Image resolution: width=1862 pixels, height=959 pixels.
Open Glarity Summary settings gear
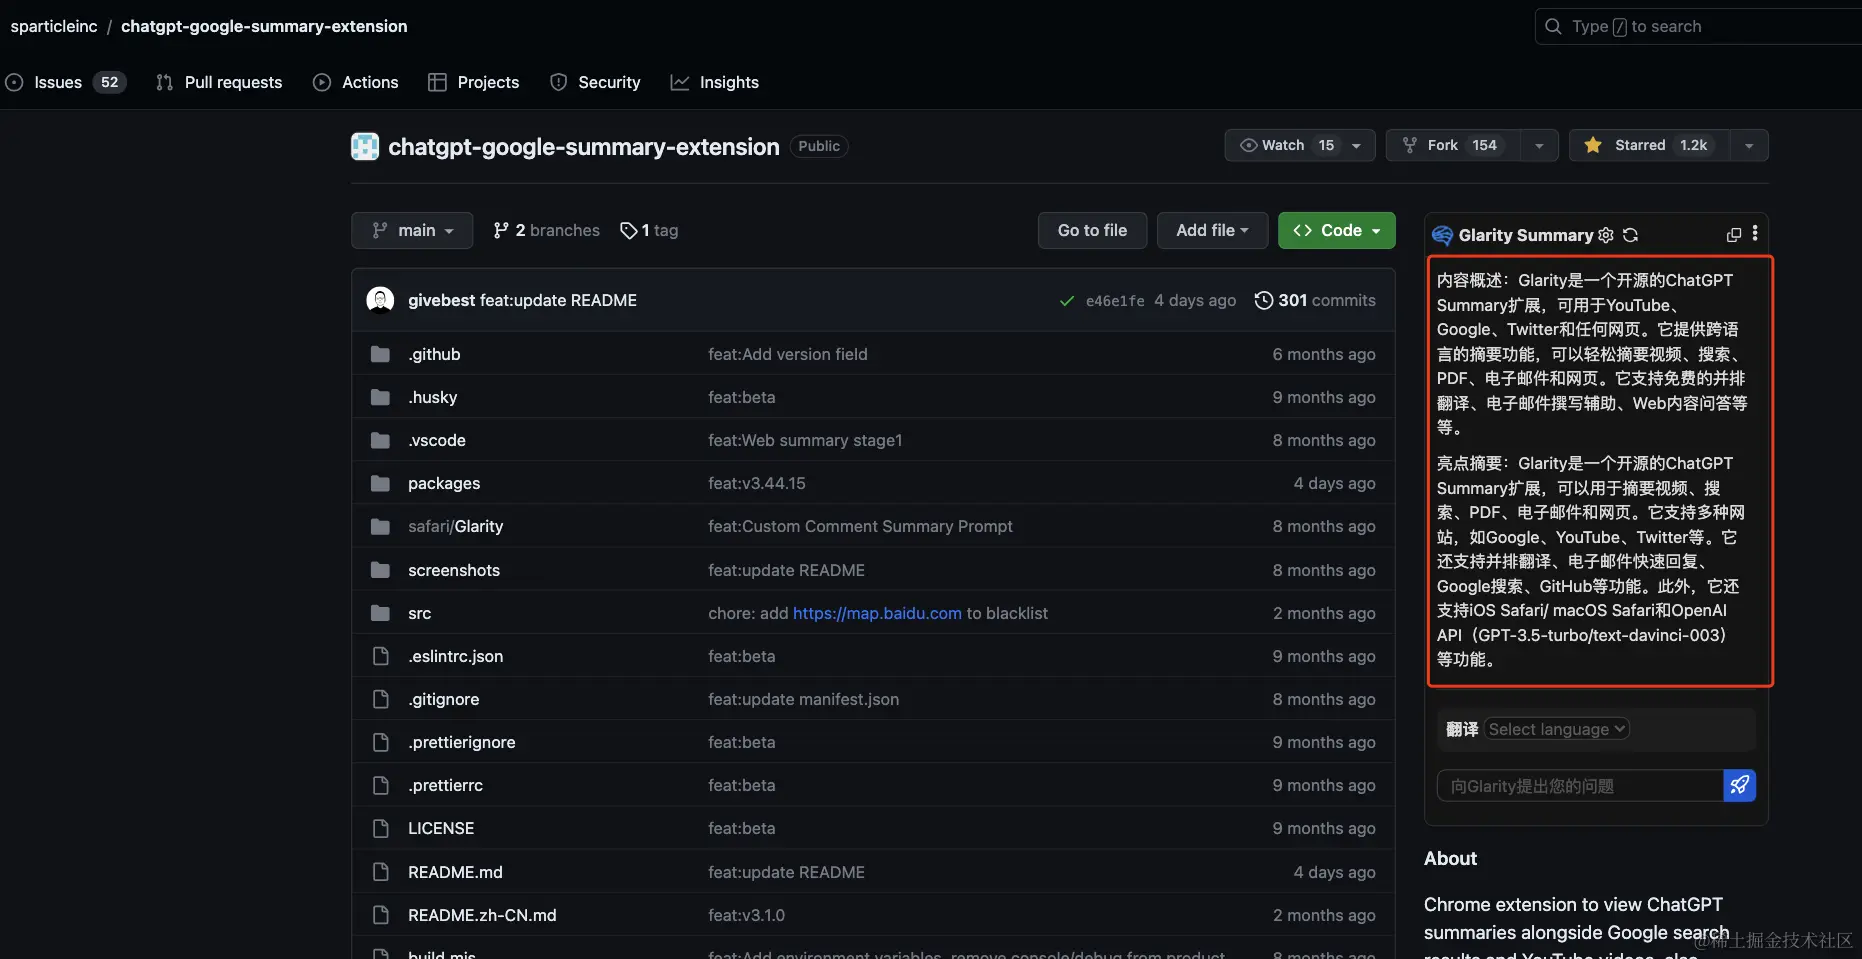(x=1606, y=235)
